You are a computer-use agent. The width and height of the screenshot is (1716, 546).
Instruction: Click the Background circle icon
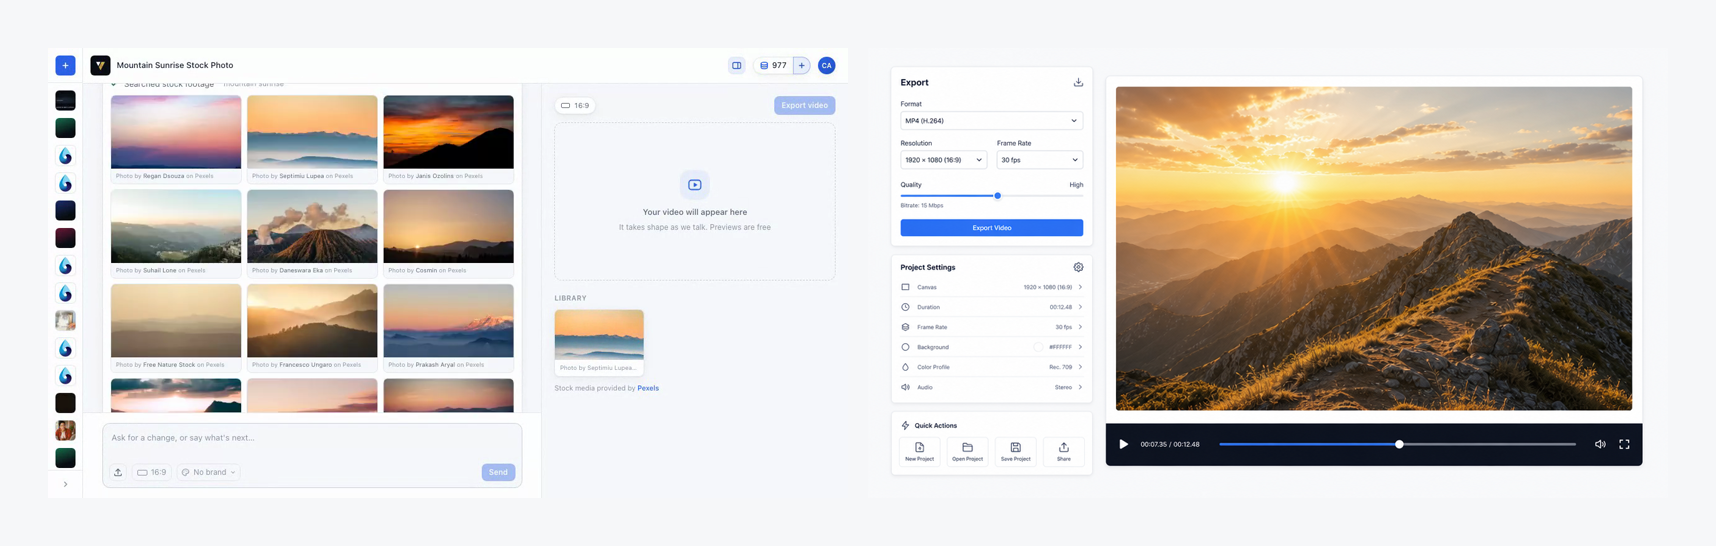[x=905, y=347]
